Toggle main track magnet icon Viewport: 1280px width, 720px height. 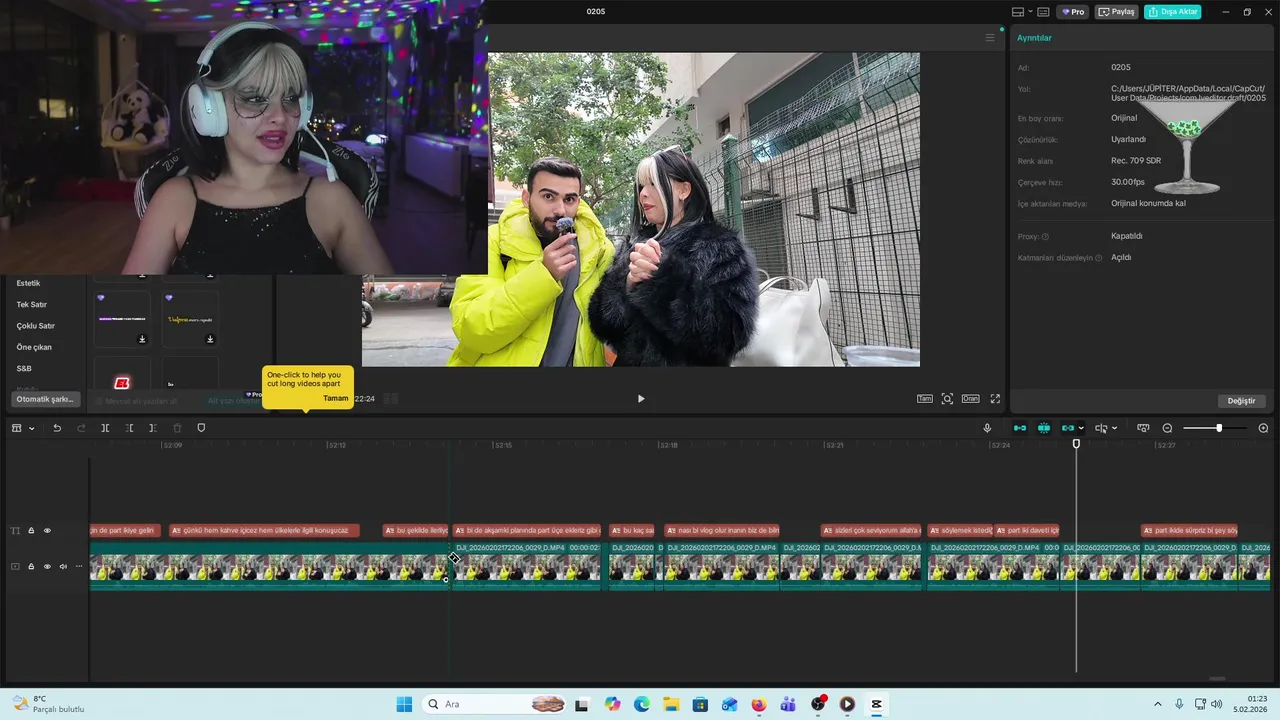click(x=1020, y=428)
